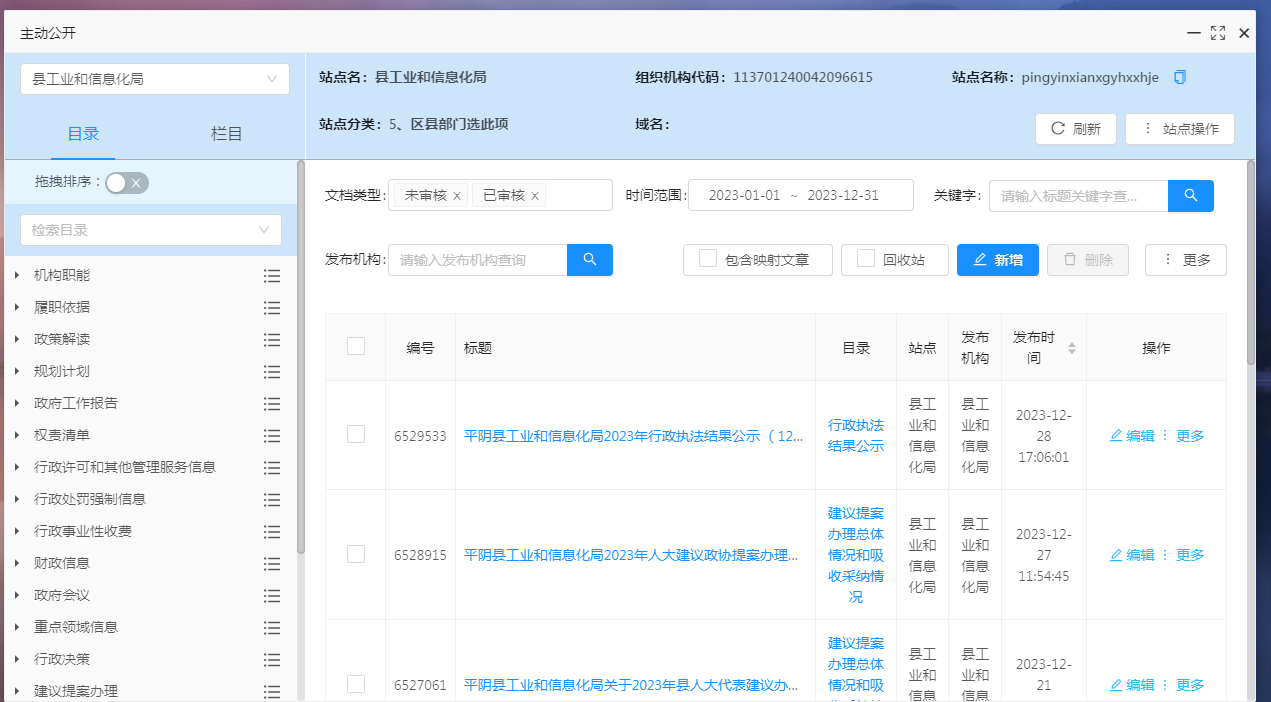
Task: Open article 平阴县工业和信息化局2023年人大建议政协提案办理
Action: 631,555
